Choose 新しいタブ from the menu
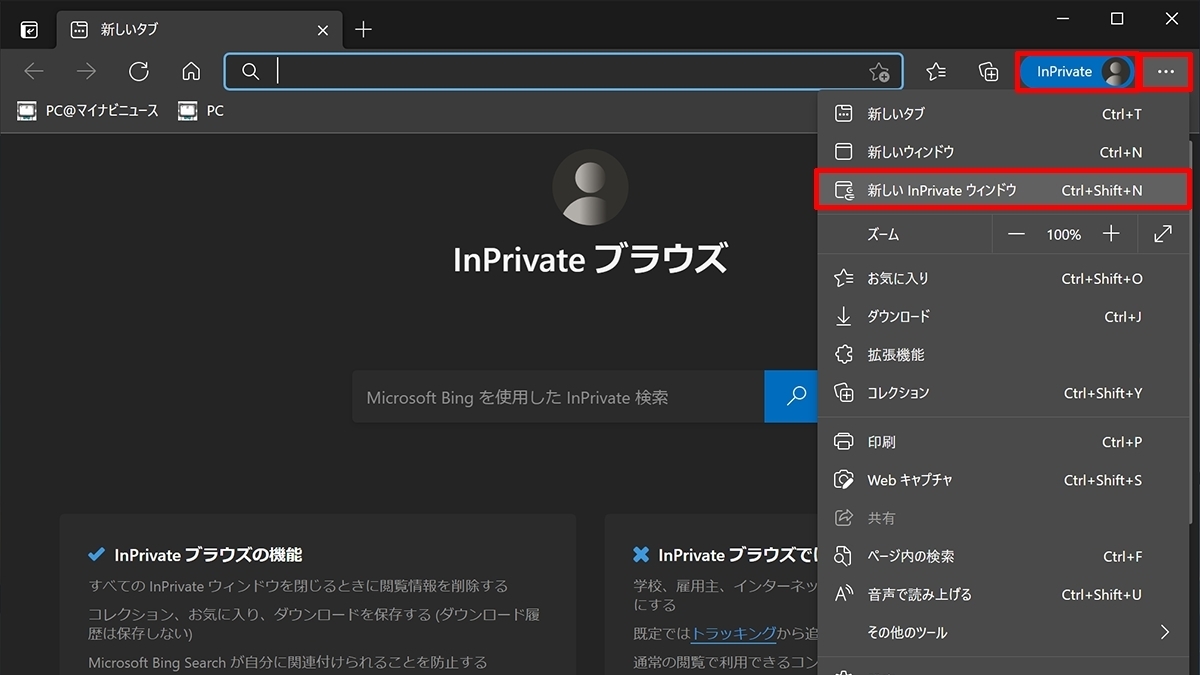The width and height of the screenshot is (1200, 675). [1004, 114]
